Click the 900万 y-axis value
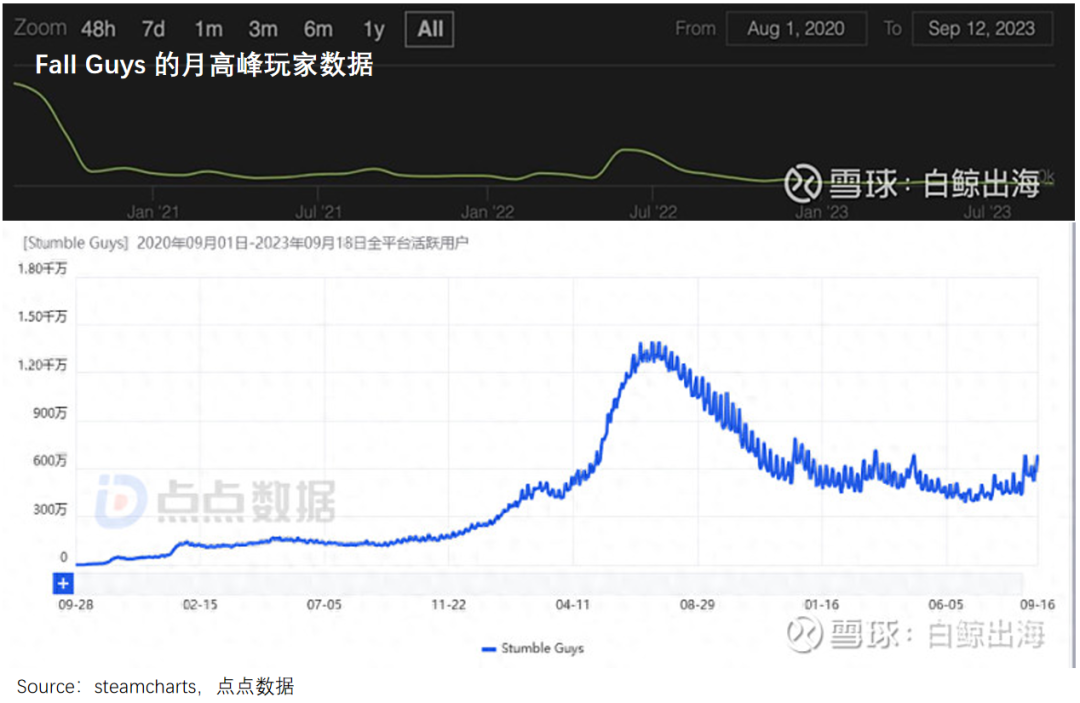This screenshot has height=703, width=1080. click(50, 413)
